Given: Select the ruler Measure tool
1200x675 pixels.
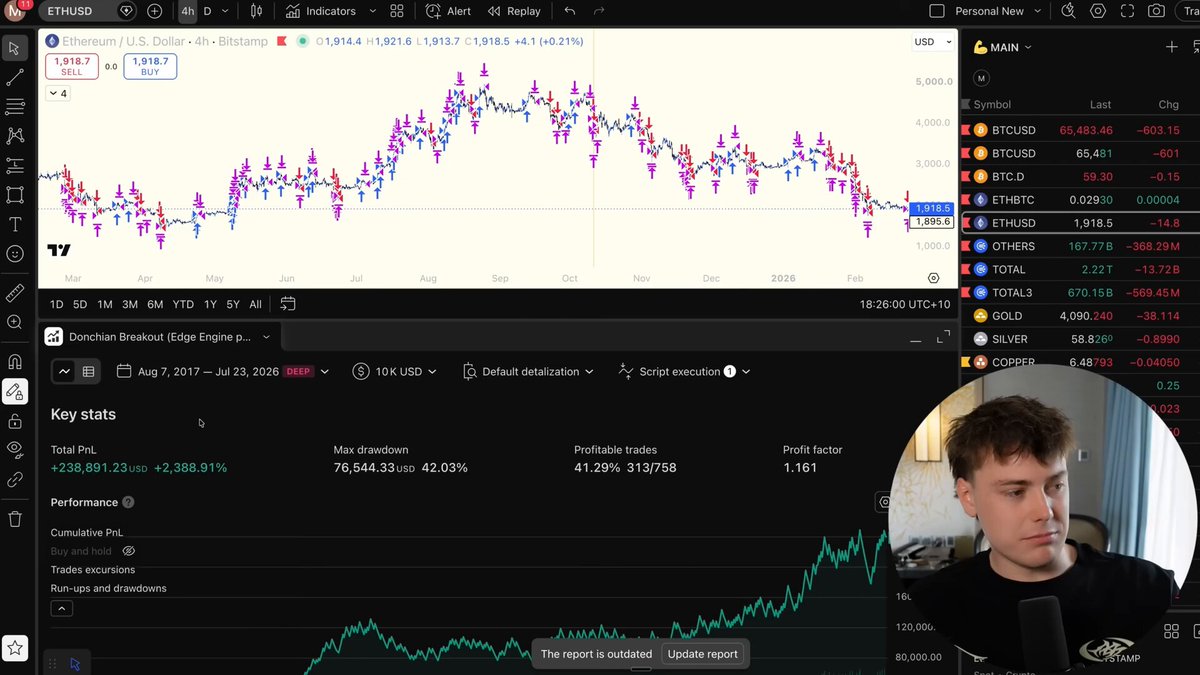Looking at the screenshot, I should (14, 293).
